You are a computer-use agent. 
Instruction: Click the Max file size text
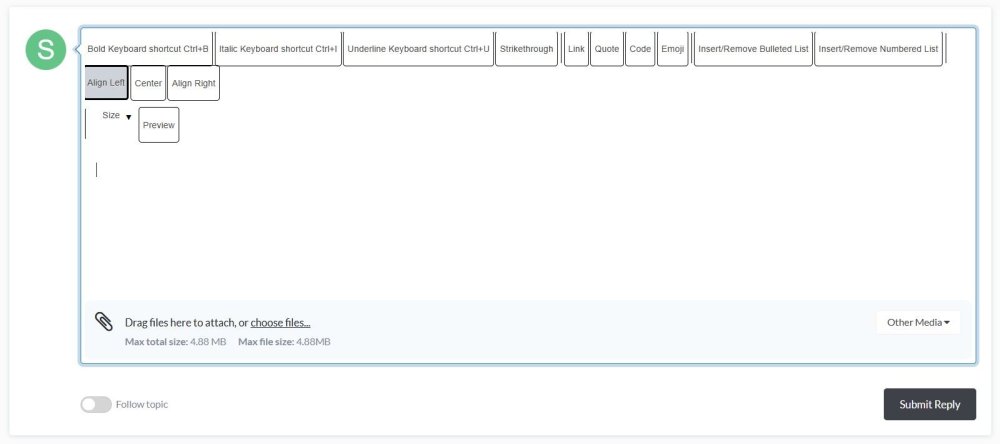(284, 342)
